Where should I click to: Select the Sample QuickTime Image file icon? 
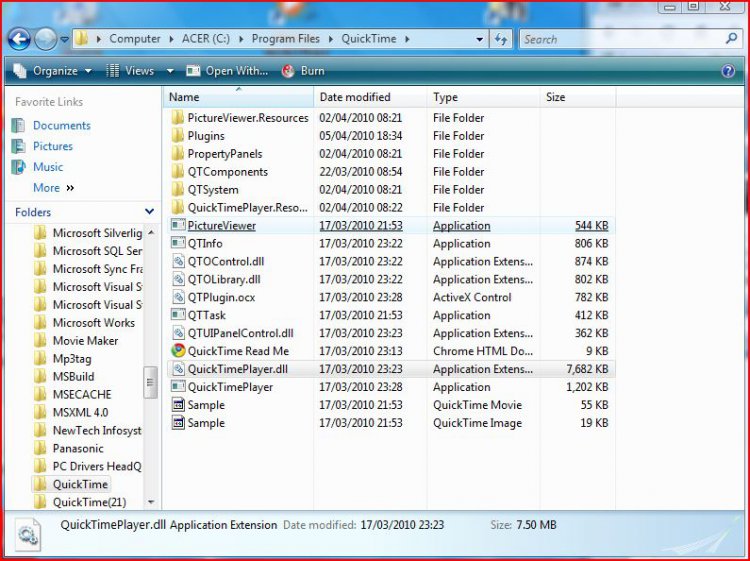click(x=178, y=423)
